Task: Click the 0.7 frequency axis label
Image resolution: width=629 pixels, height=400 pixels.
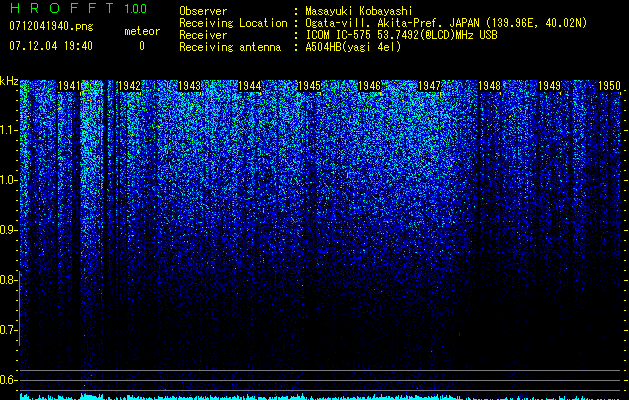Action: pos(9,330)
